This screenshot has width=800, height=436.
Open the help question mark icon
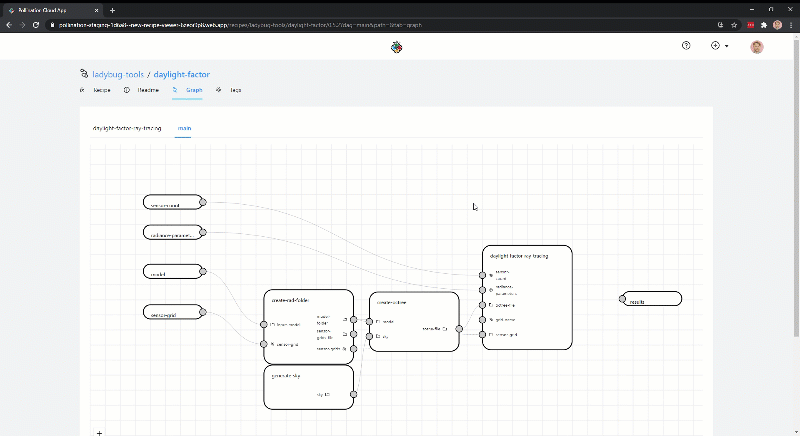[686, 46]
